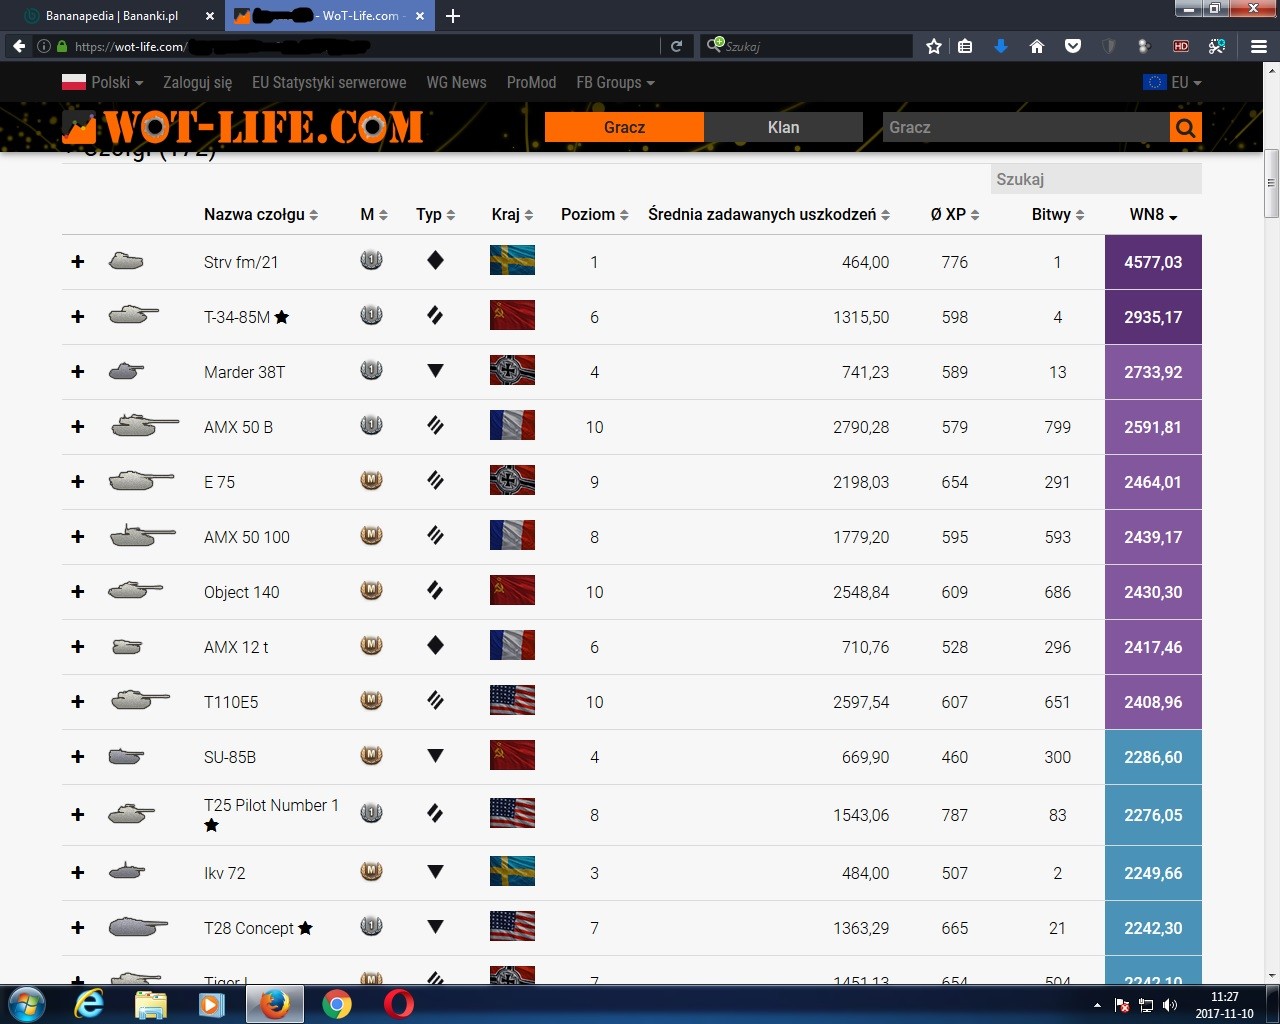This screenshot has width=1280, height=1024.
Task: Expand the Marder 38T row details
Action: tap(78, 372)
